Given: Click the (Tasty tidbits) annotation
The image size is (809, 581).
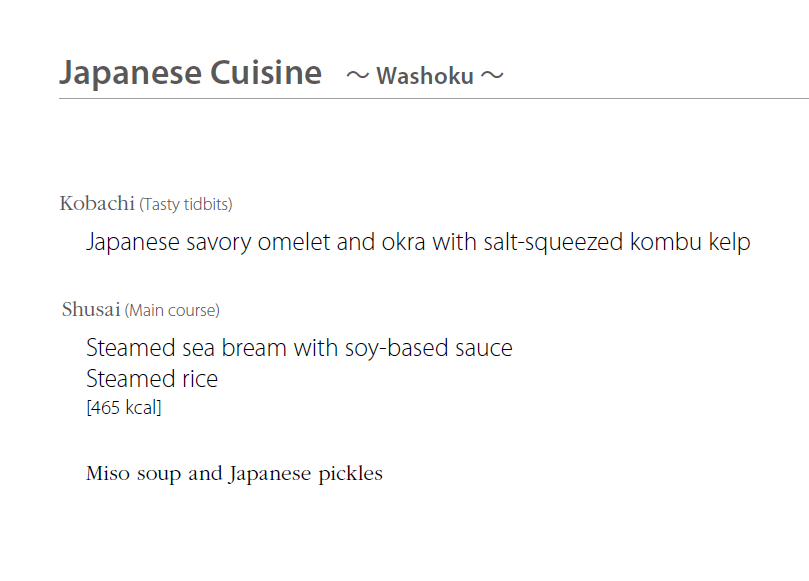Looking at the screenshot, I should pos(186,204).
